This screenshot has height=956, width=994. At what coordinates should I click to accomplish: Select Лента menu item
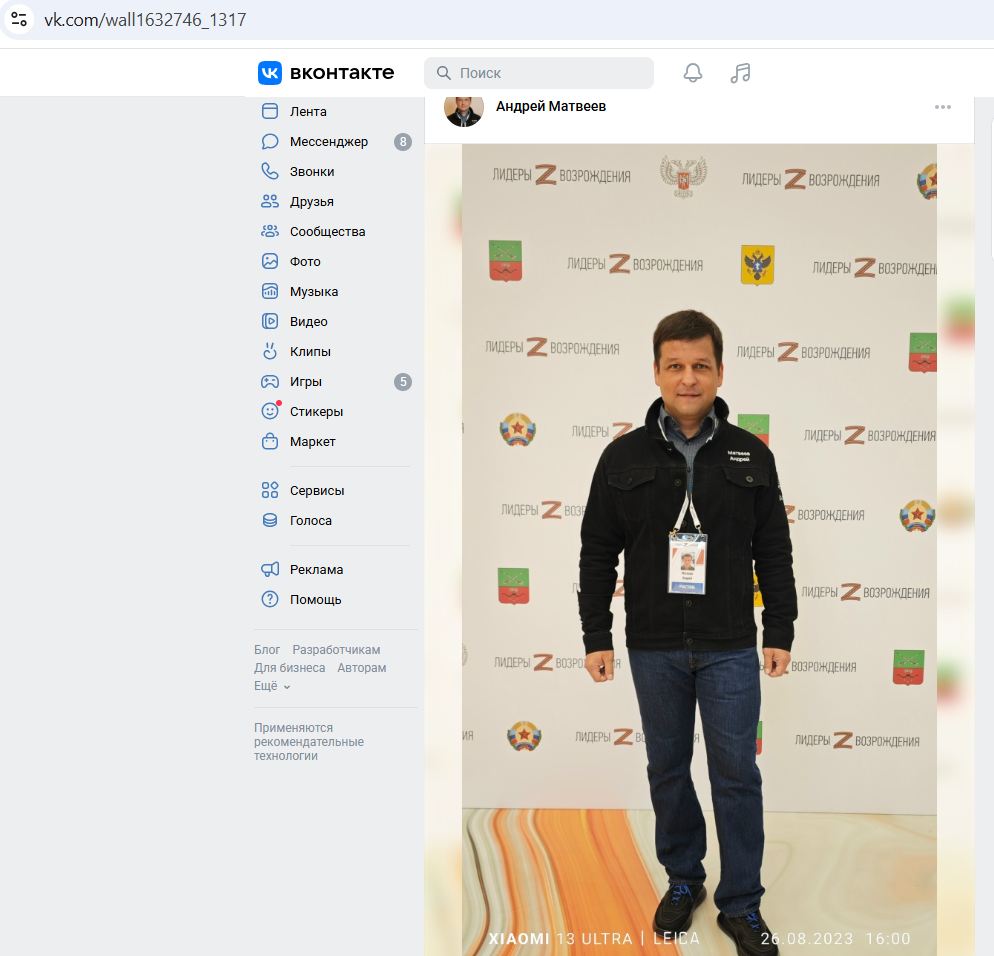308,112
